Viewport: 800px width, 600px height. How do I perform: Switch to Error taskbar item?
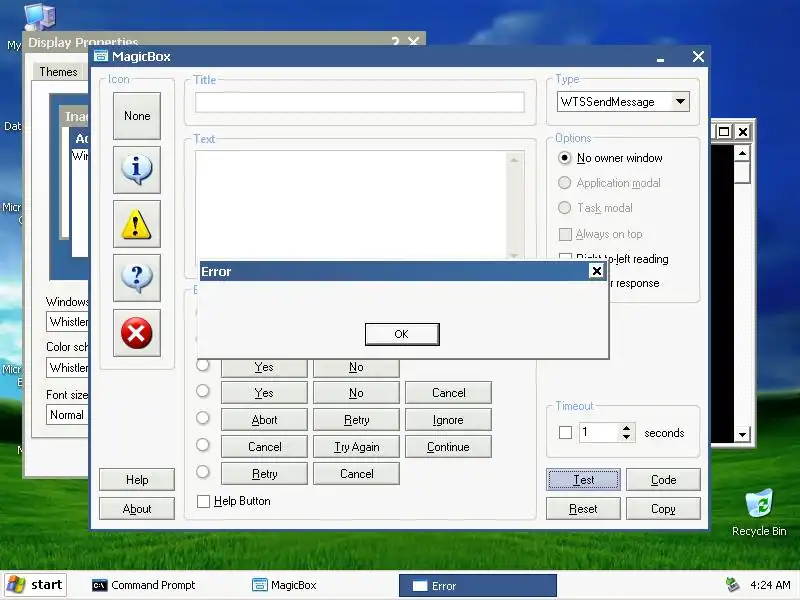click(x=478, y=586)
